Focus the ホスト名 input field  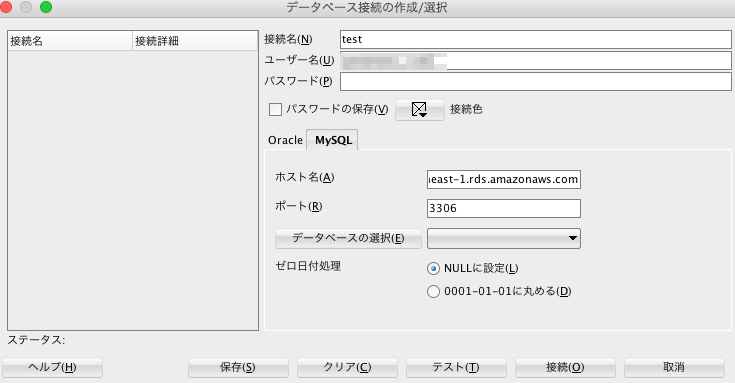504,180
